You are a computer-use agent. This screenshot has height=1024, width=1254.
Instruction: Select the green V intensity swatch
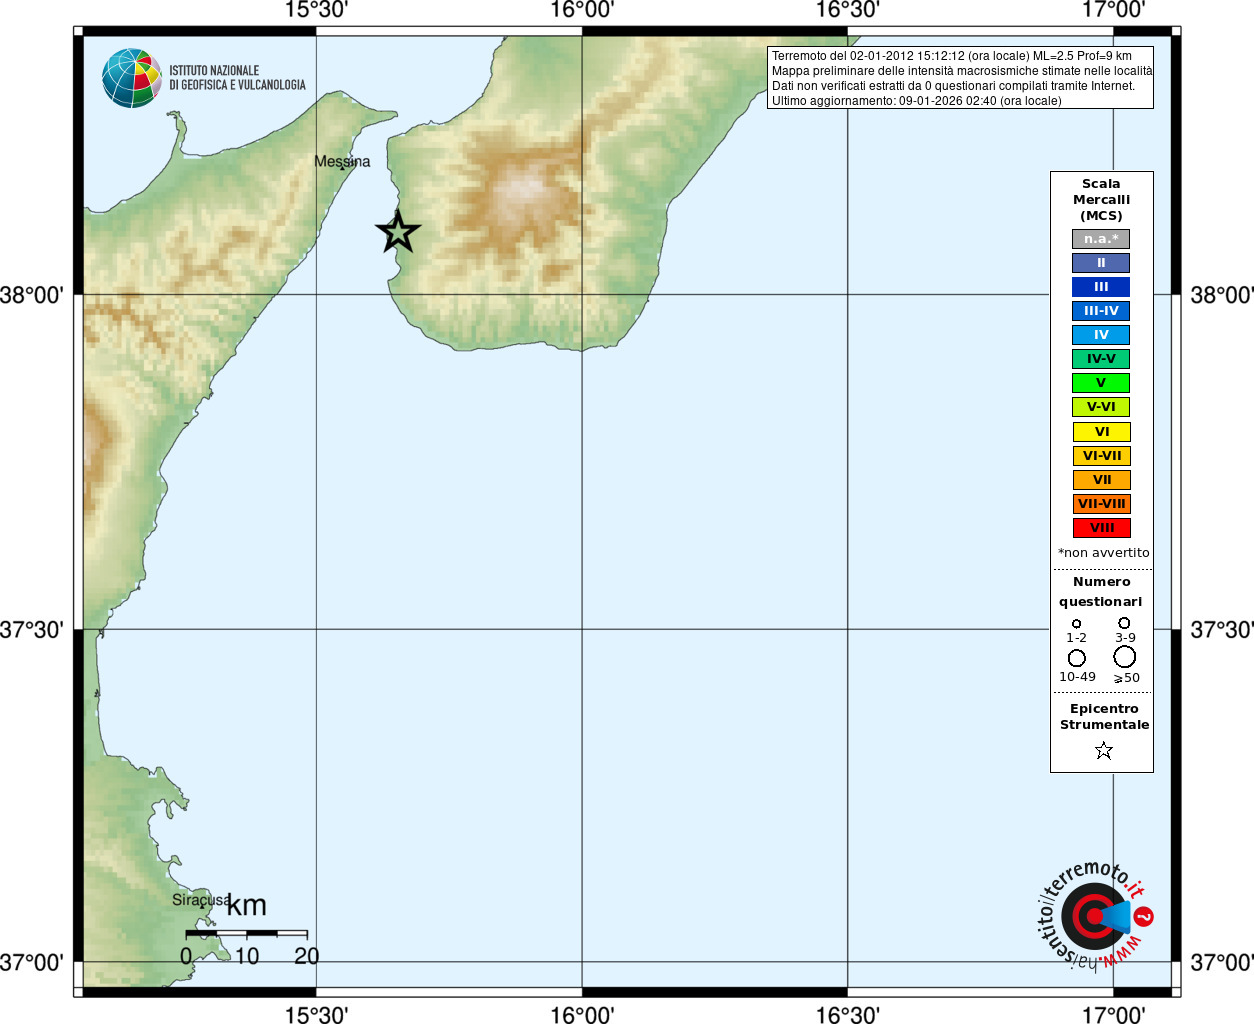(1101, 383)
